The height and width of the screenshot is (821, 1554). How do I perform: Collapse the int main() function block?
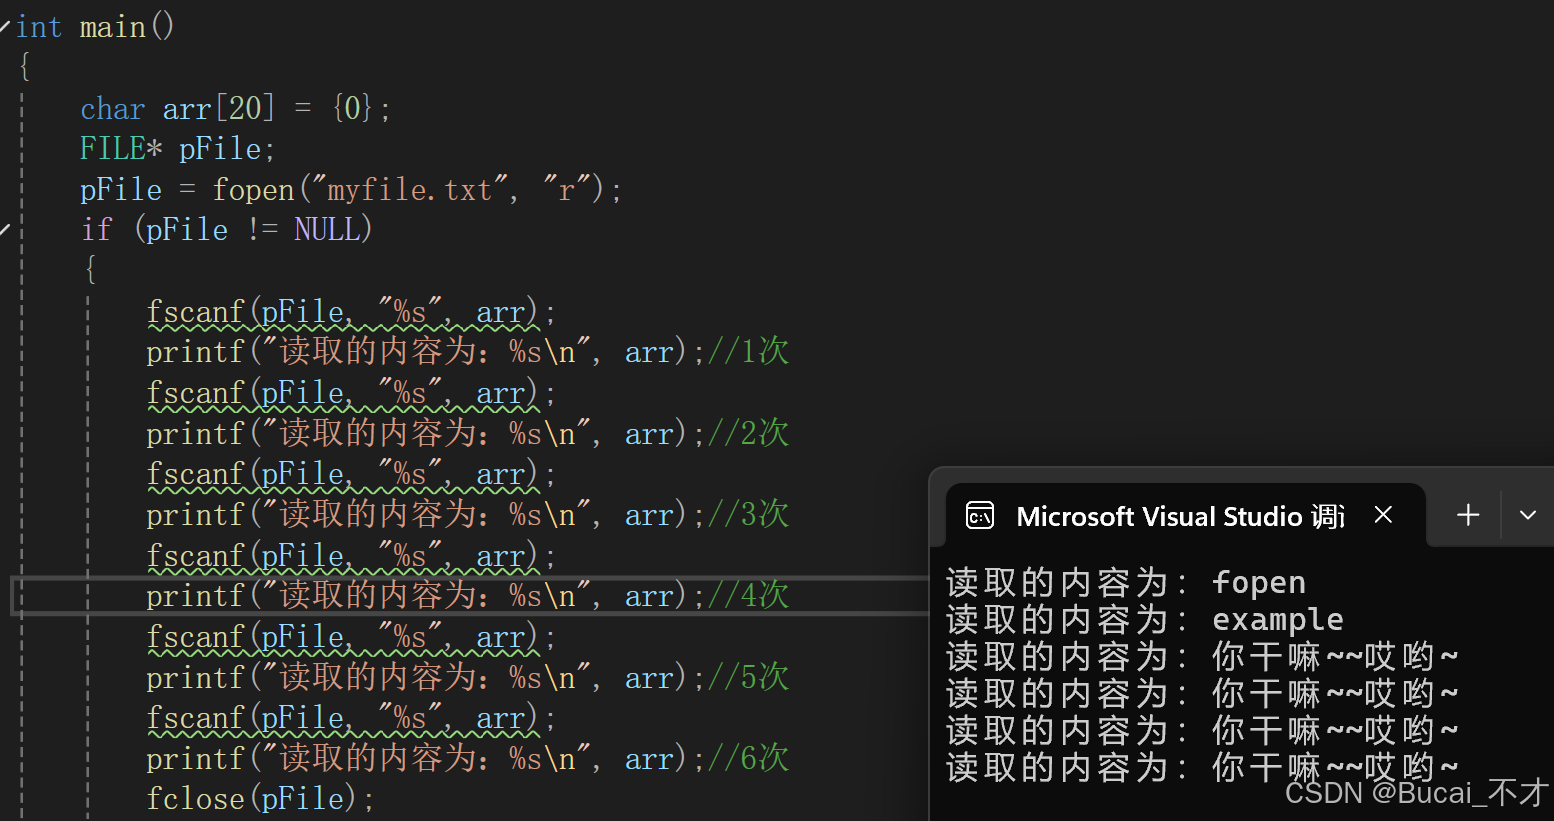[5, 28]
